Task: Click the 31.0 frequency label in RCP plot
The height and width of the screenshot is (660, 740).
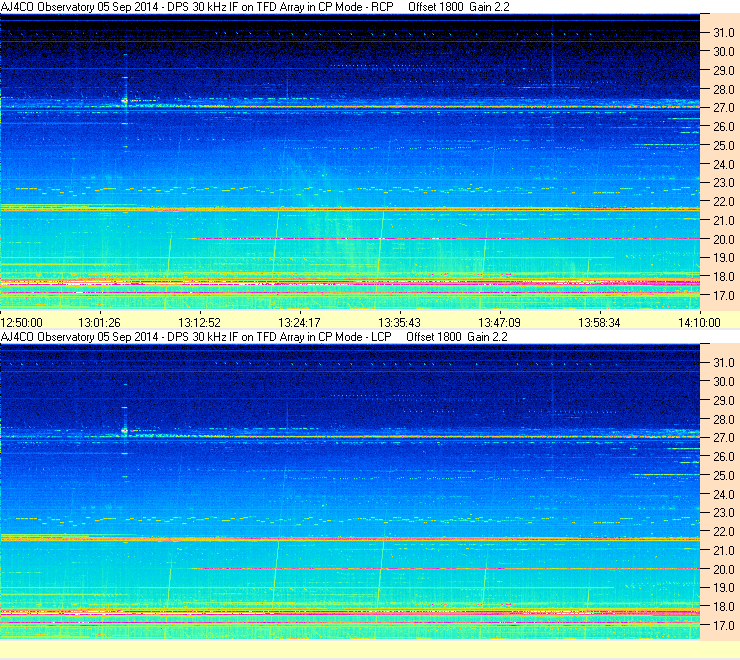Action: point(724,33)
